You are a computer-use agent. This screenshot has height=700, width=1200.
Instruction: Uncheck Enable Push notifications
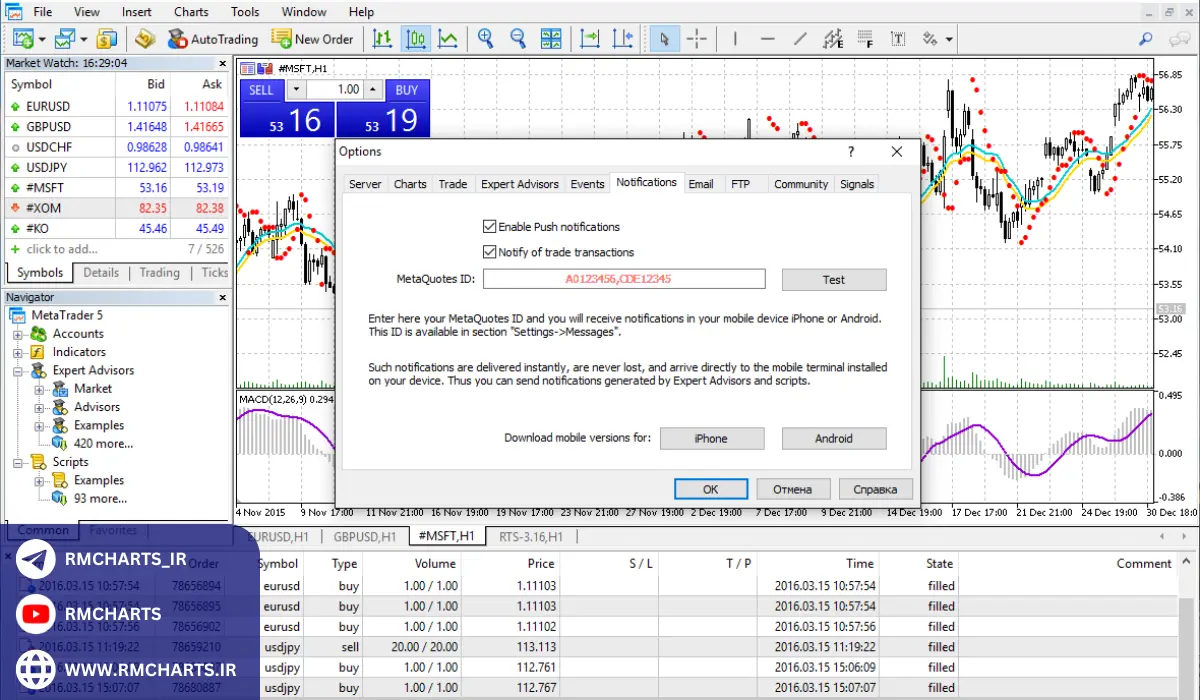tap(490, 227)
